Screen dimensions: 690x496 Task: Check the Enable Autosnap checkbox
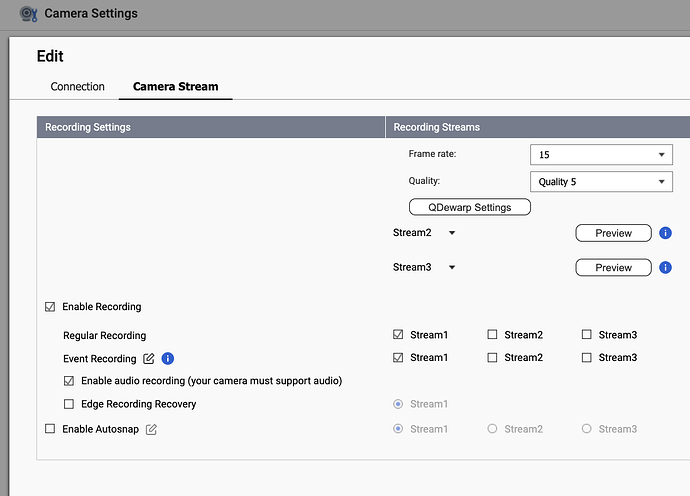[50, 429]
